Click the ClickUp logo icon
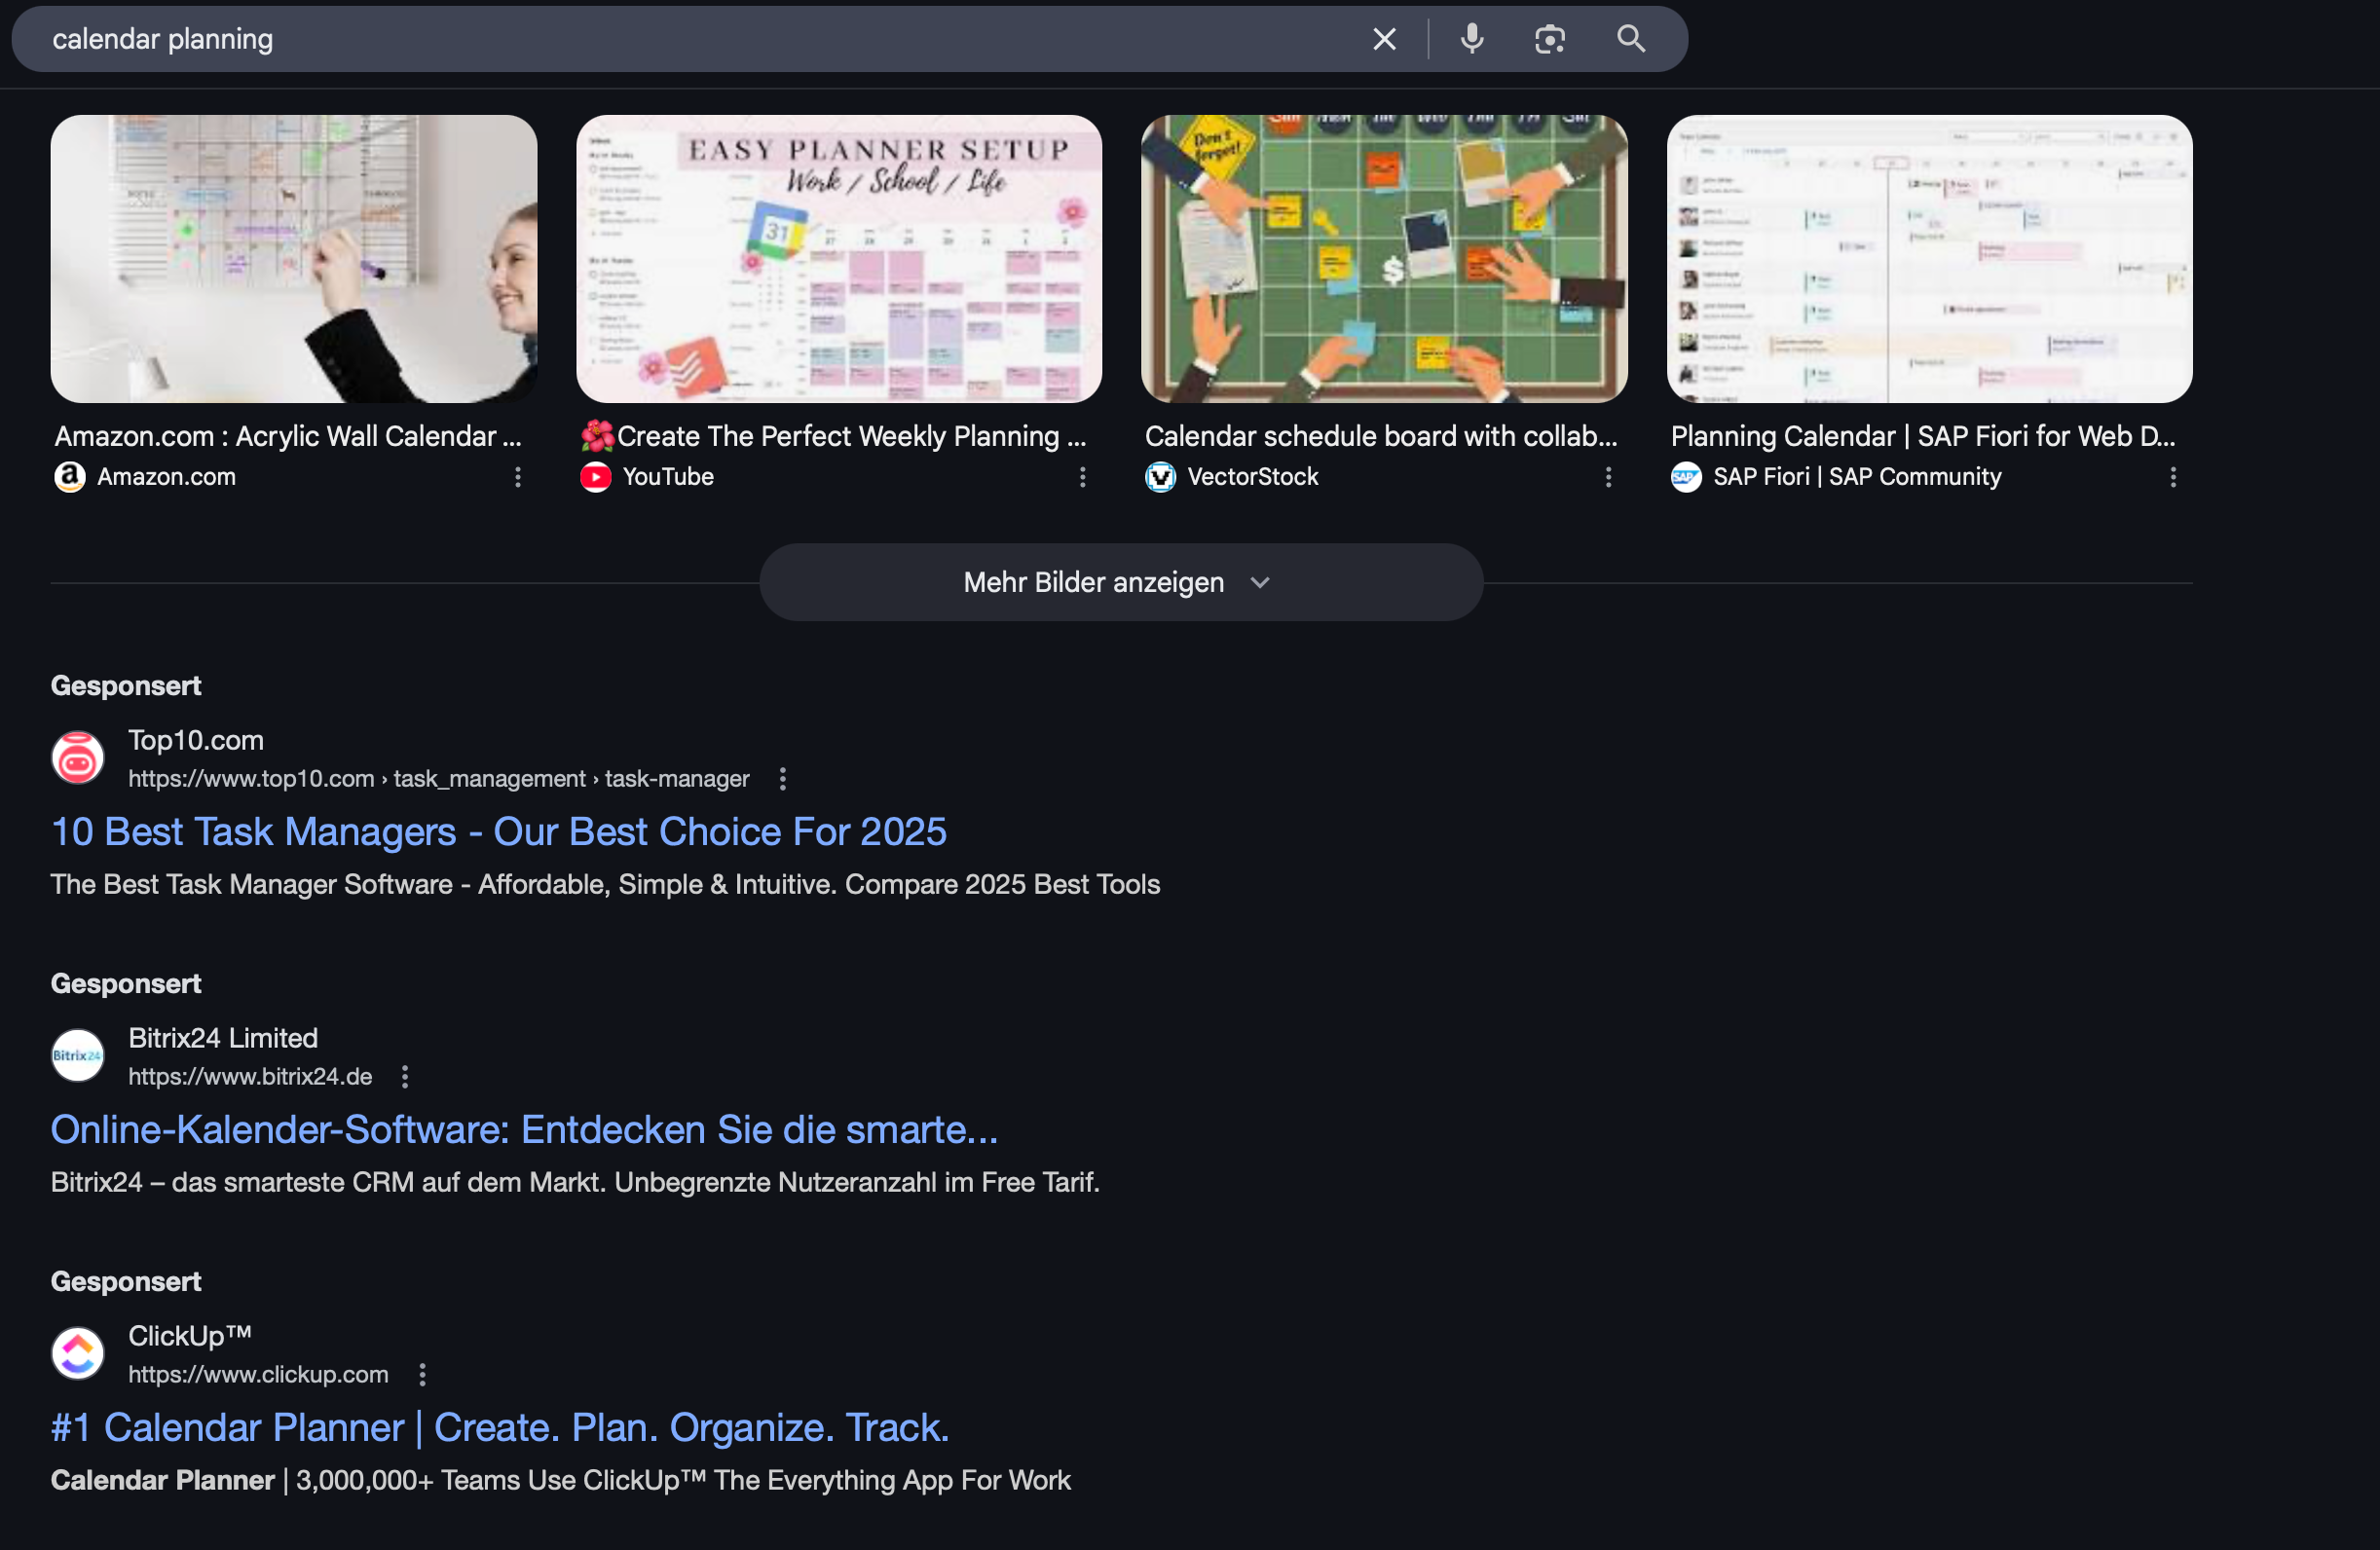 pyautogui.click(x=78, y=1353)
